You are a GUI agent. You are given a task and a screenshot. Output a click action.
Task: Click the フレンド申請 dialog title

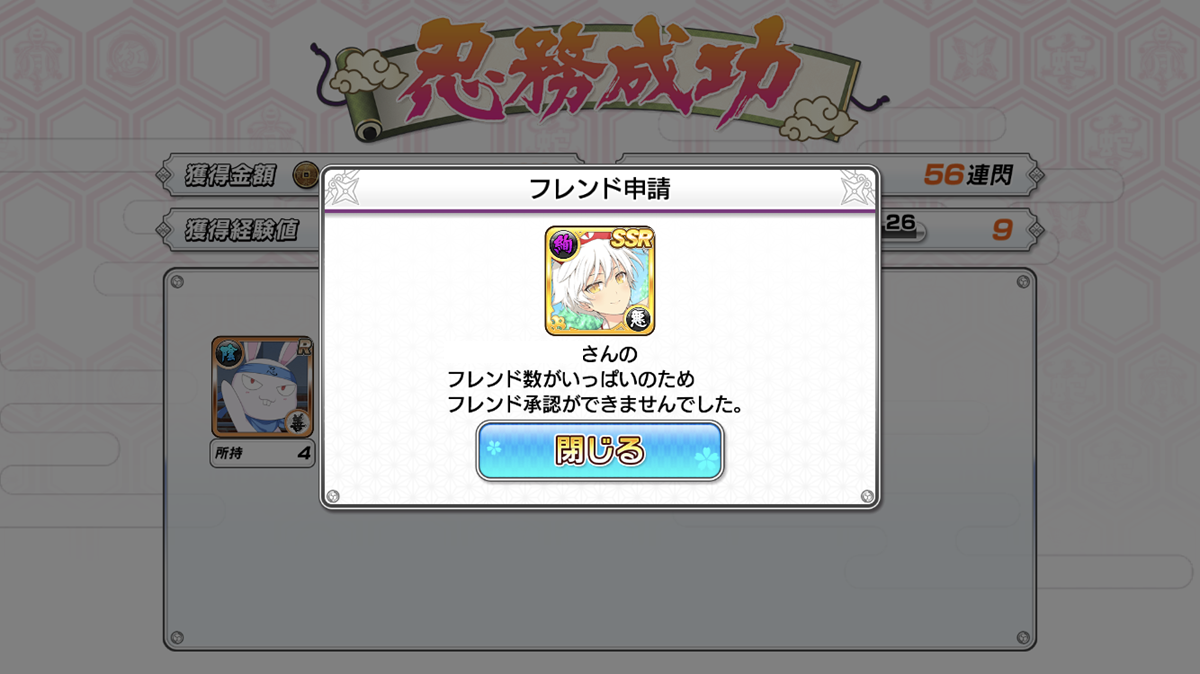tap(600, 188)
